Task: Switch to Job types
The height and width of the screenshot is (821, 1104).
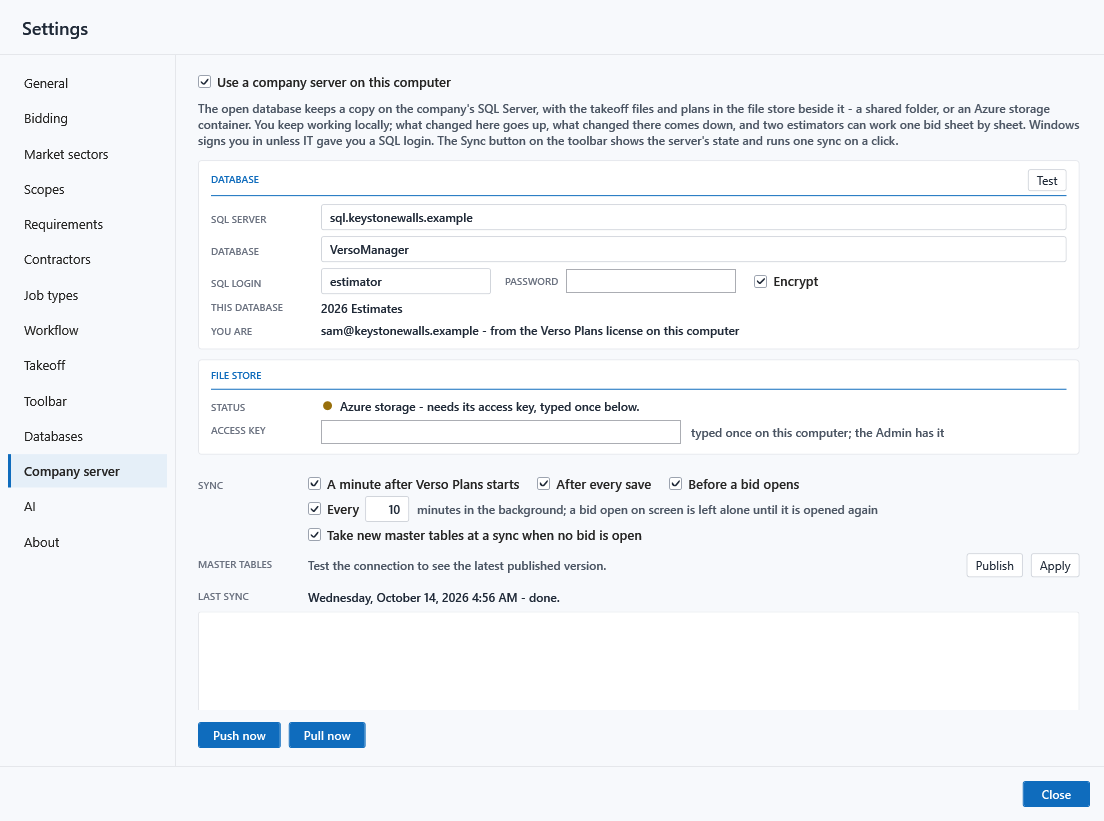Action: click(x=51, y=295)
